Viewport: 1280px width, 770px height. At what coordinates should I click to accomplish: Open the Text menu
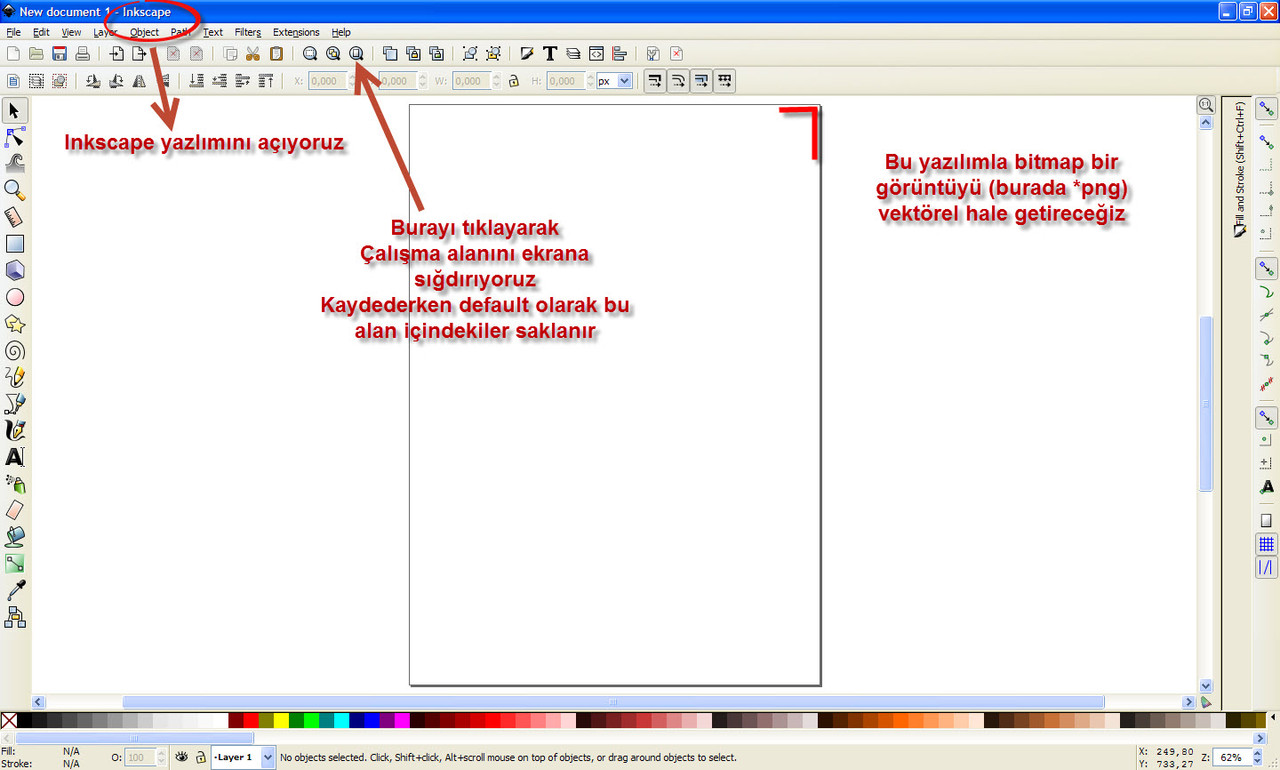pos(213,32)
